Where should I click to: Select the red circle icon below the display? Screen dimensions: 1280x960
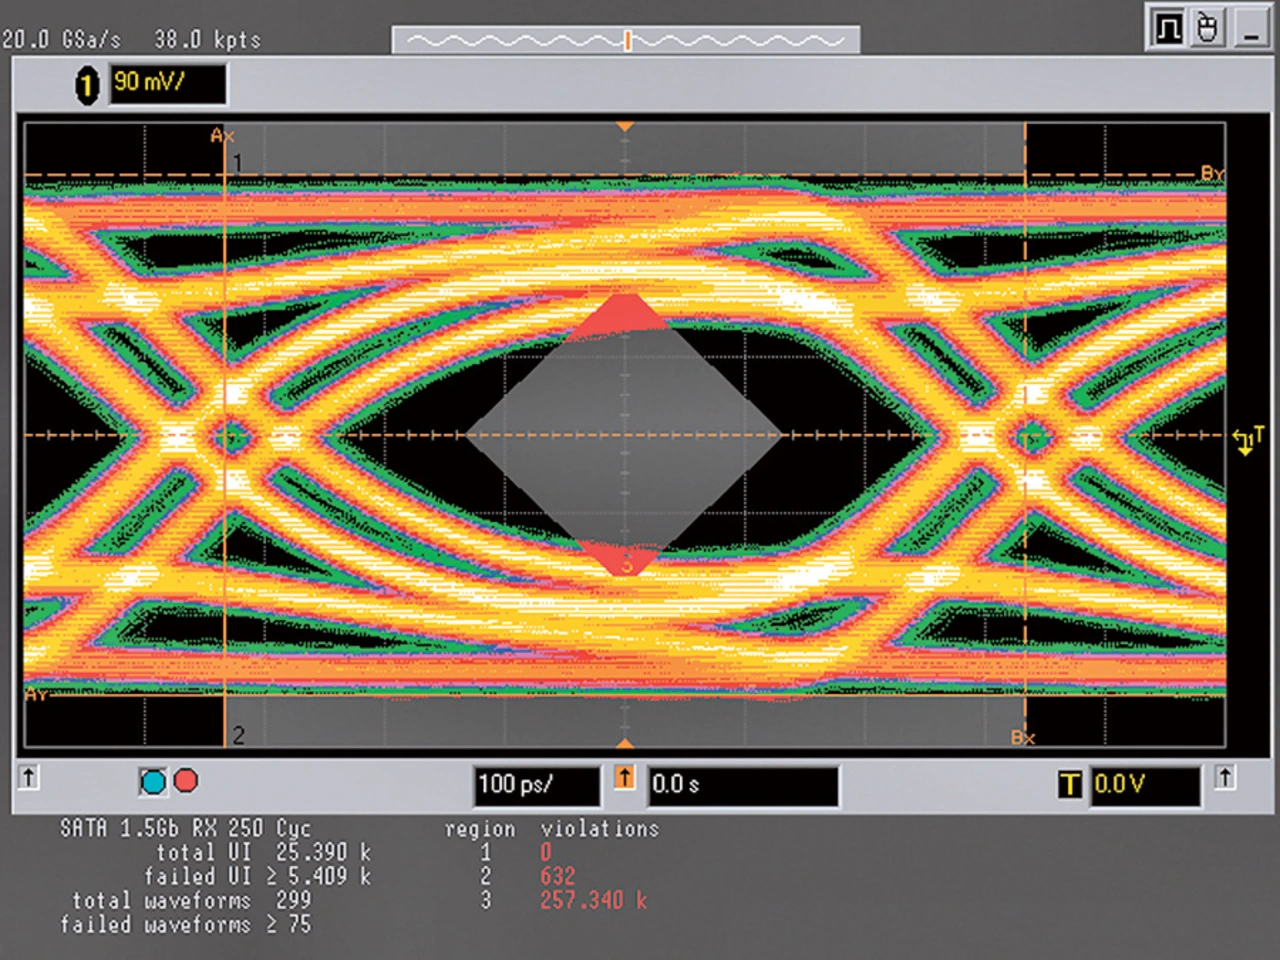(186, 781)
